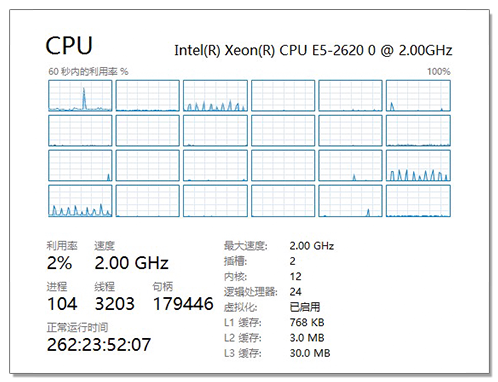This screenshot has height=382, width=498.
Task: Click the Intel Xeon E5-2620 processor name
Action: pos(313,50)
